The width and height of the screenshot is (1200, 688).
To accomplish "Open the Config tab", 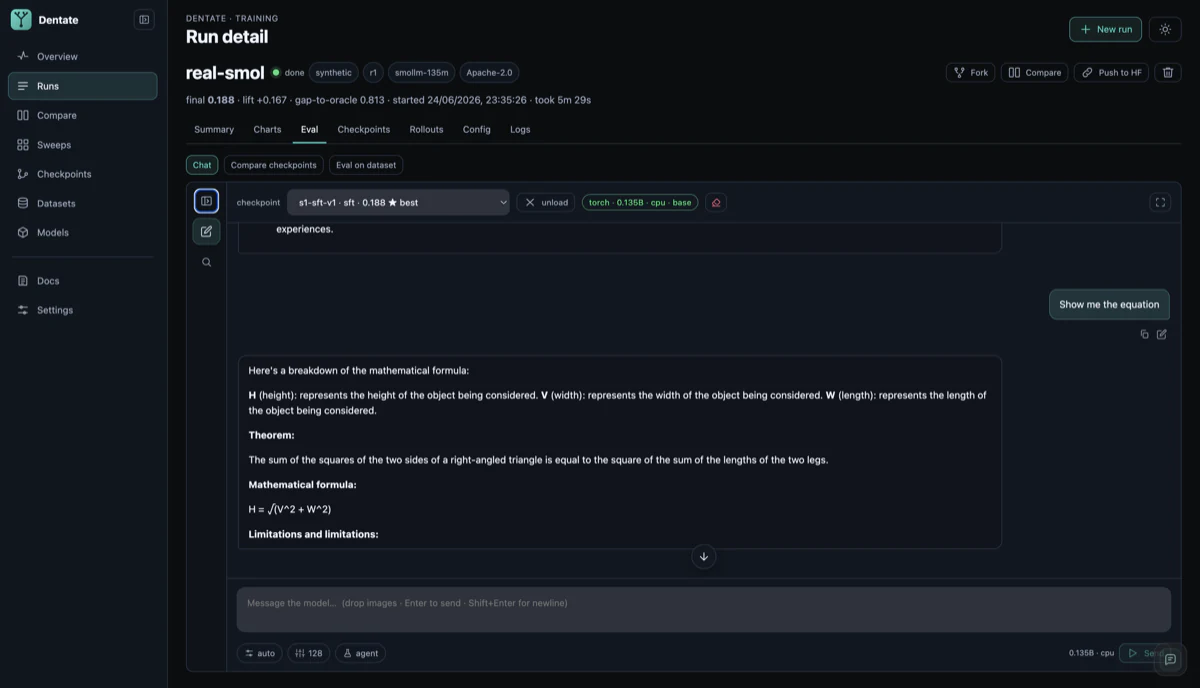I will 476,130.
